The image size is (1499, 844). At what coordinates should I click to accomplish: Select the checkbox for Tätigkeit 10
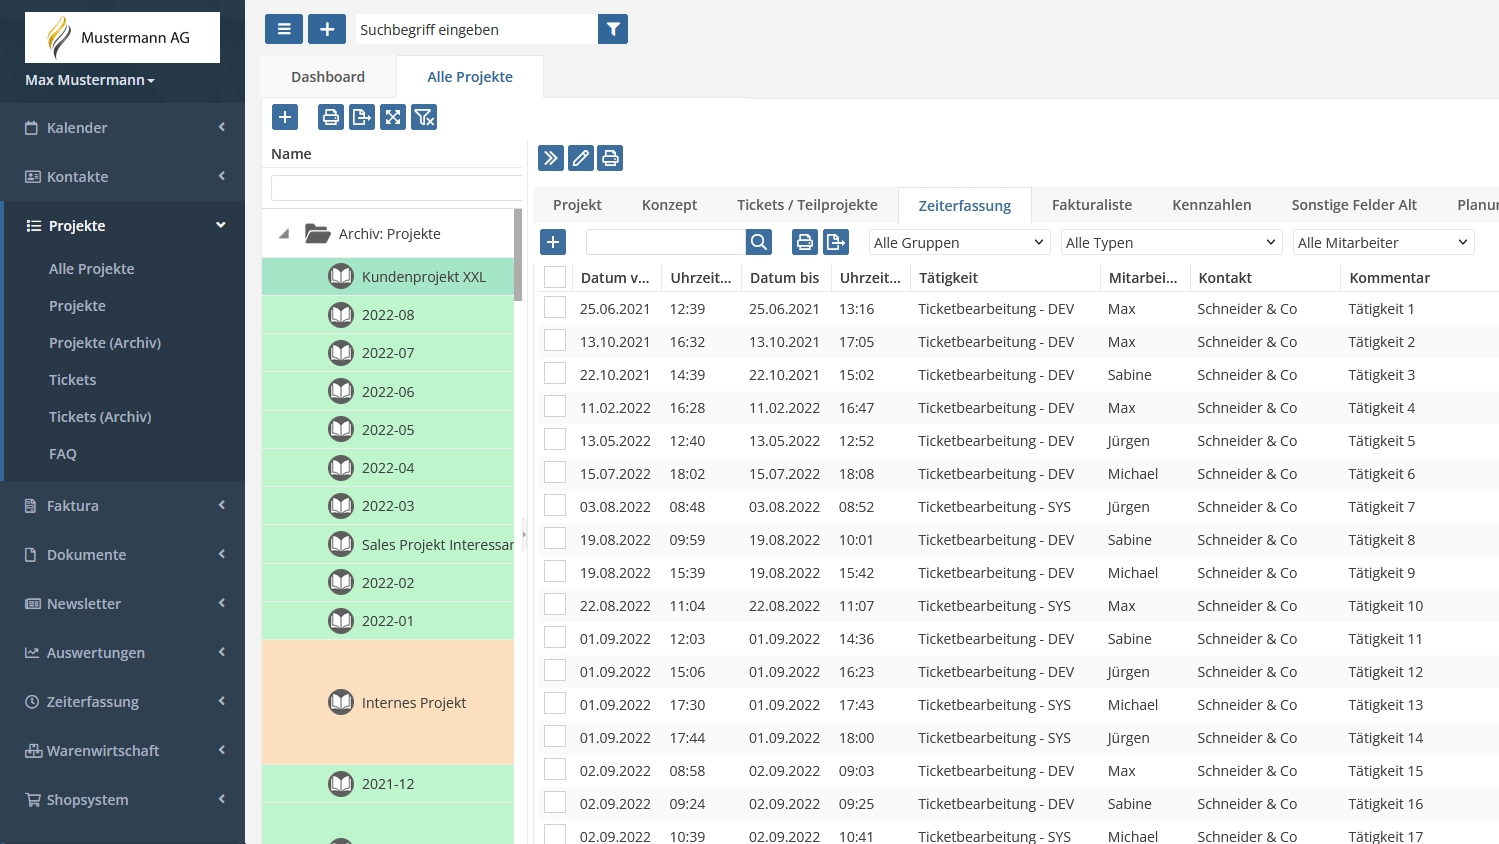(x=555, y=605)
